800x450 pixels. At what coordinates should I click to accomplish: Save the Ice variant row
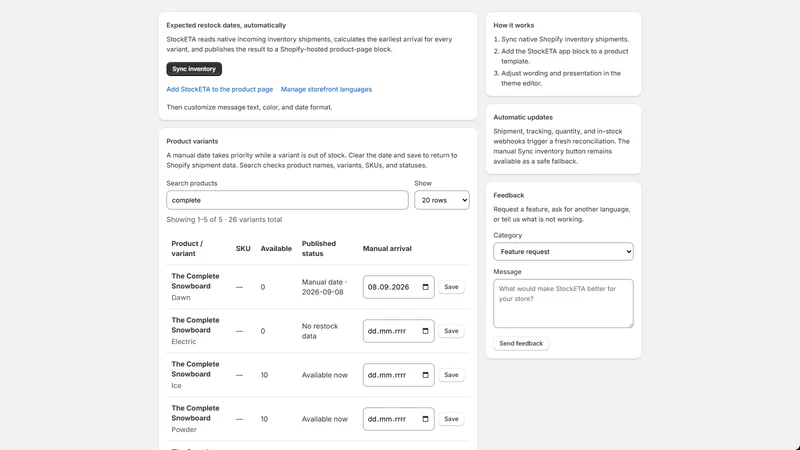(451, 375)
